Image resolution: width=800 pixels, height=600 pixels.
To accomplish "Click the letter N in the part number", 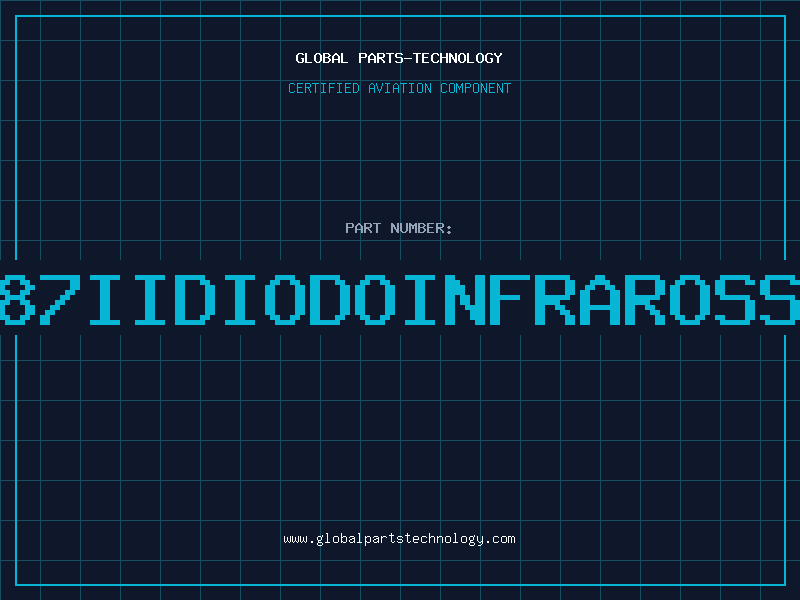I will 465,299.
